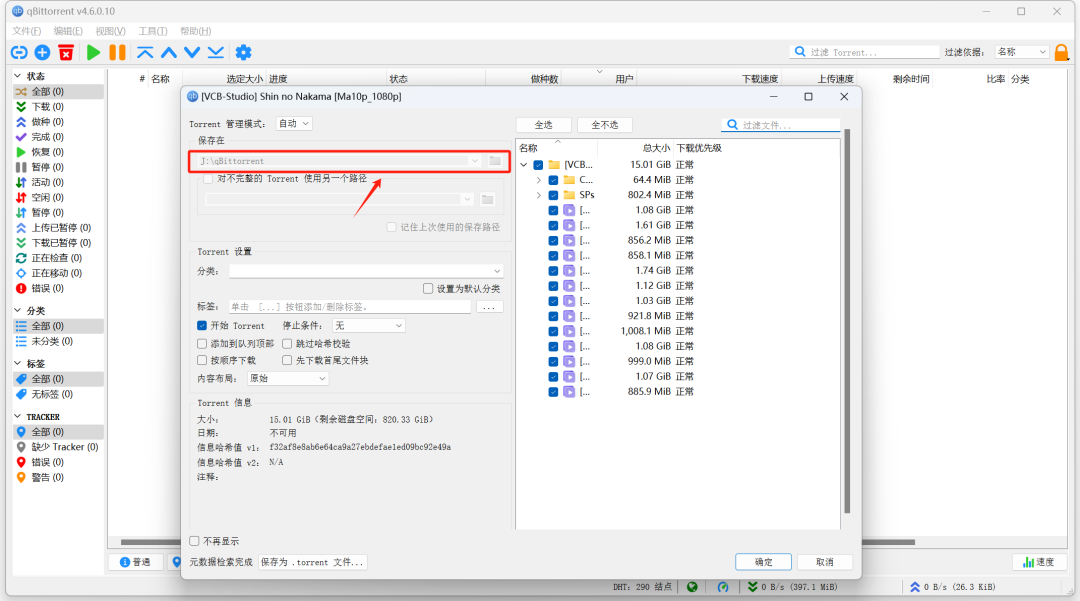
Task: Move torrent to top of queue
Action: 145,52
